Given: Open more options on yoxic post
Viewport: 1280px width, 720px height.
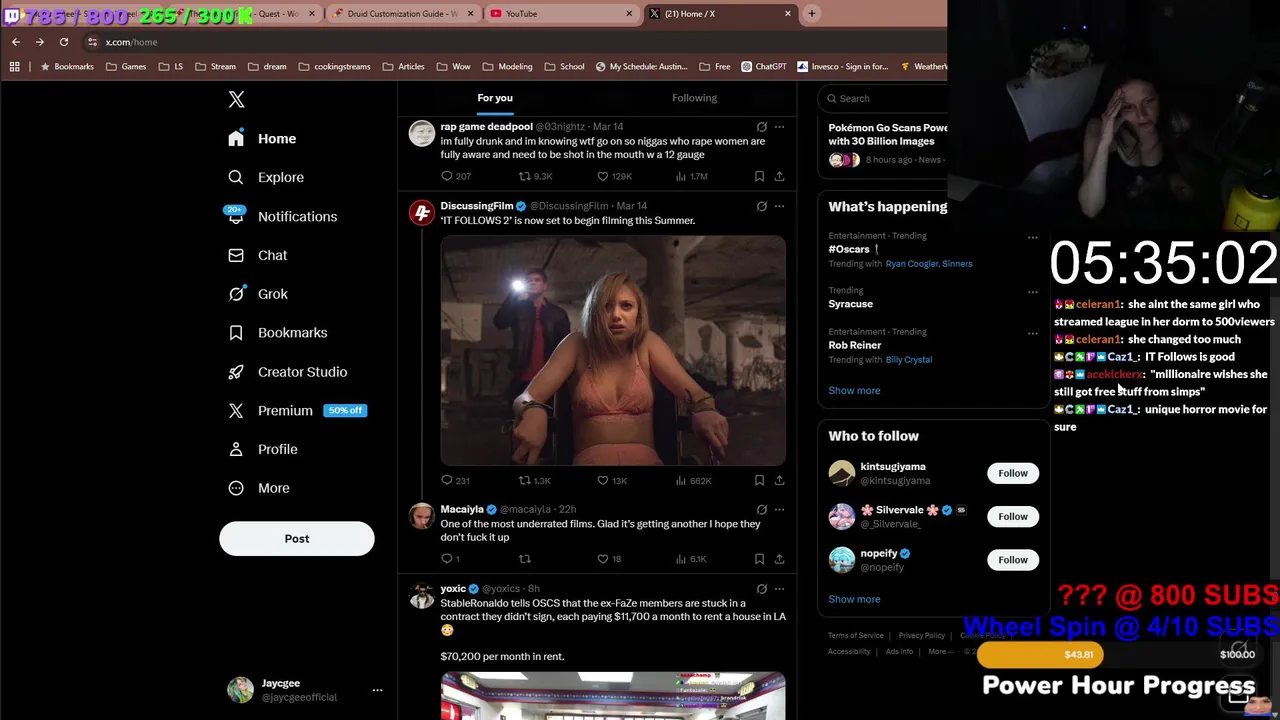Looking at the screenshot, I should point(779,589).
